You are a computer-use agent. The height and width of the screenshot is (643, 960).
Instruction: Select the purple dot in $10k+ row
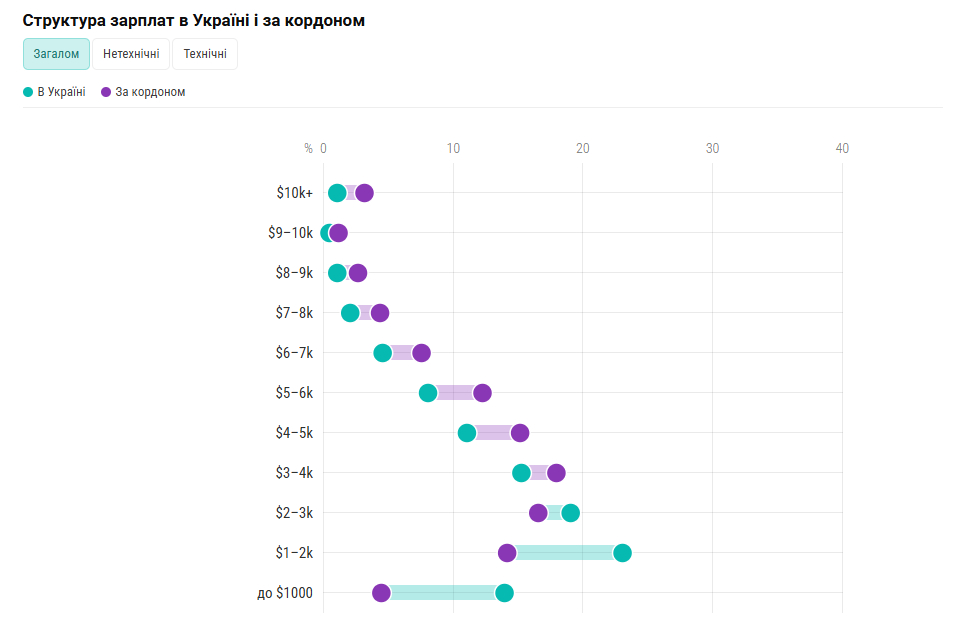click(365, 193)
